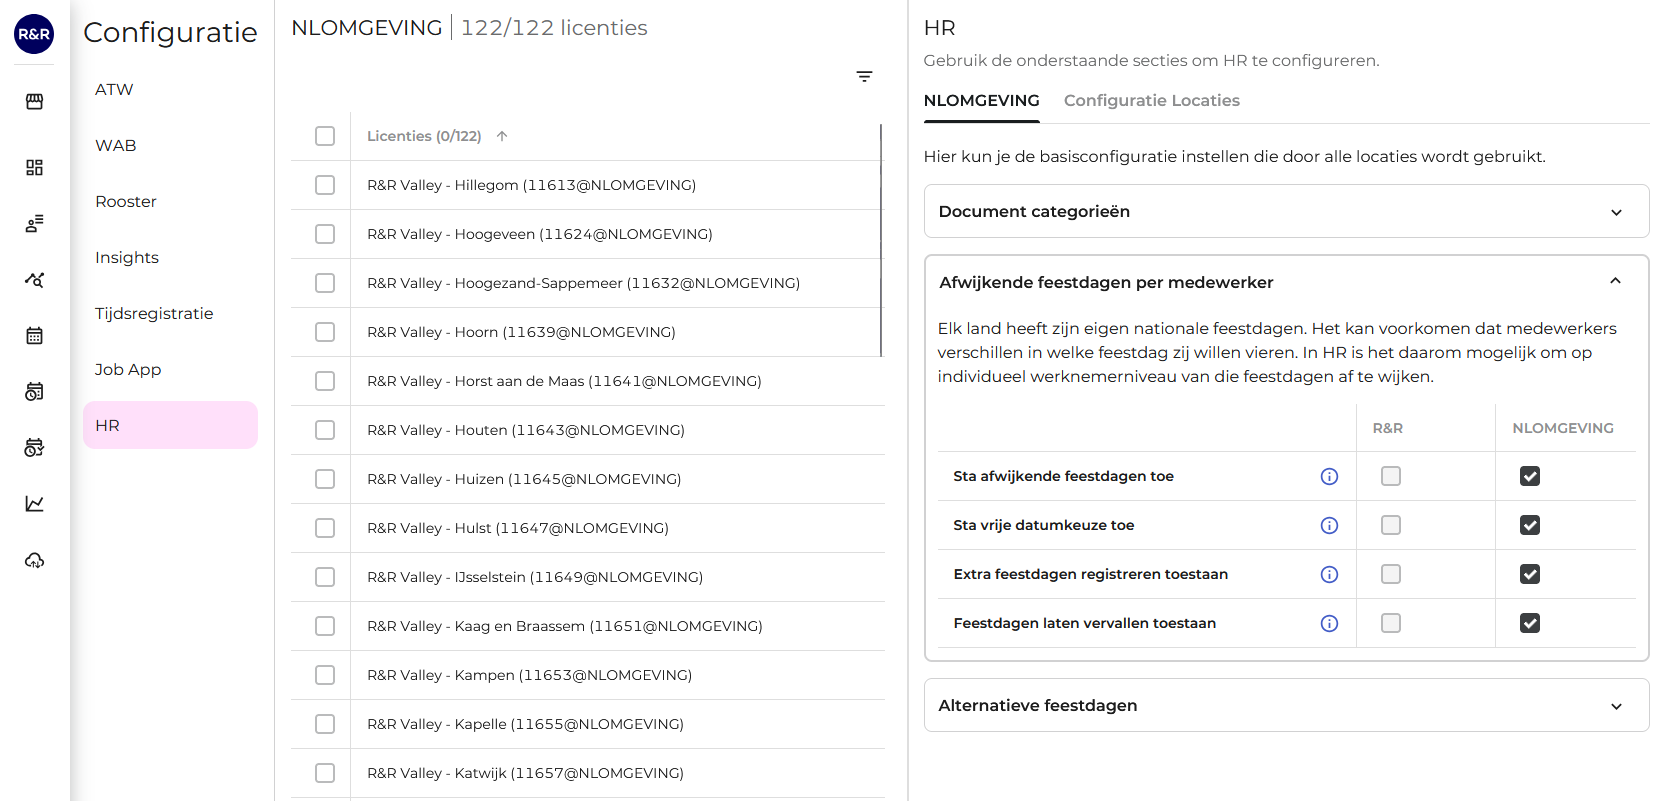Screen dimensions: 1664x801
Task: Check the Kampen licence checkbox
Action: pos(325,675)
